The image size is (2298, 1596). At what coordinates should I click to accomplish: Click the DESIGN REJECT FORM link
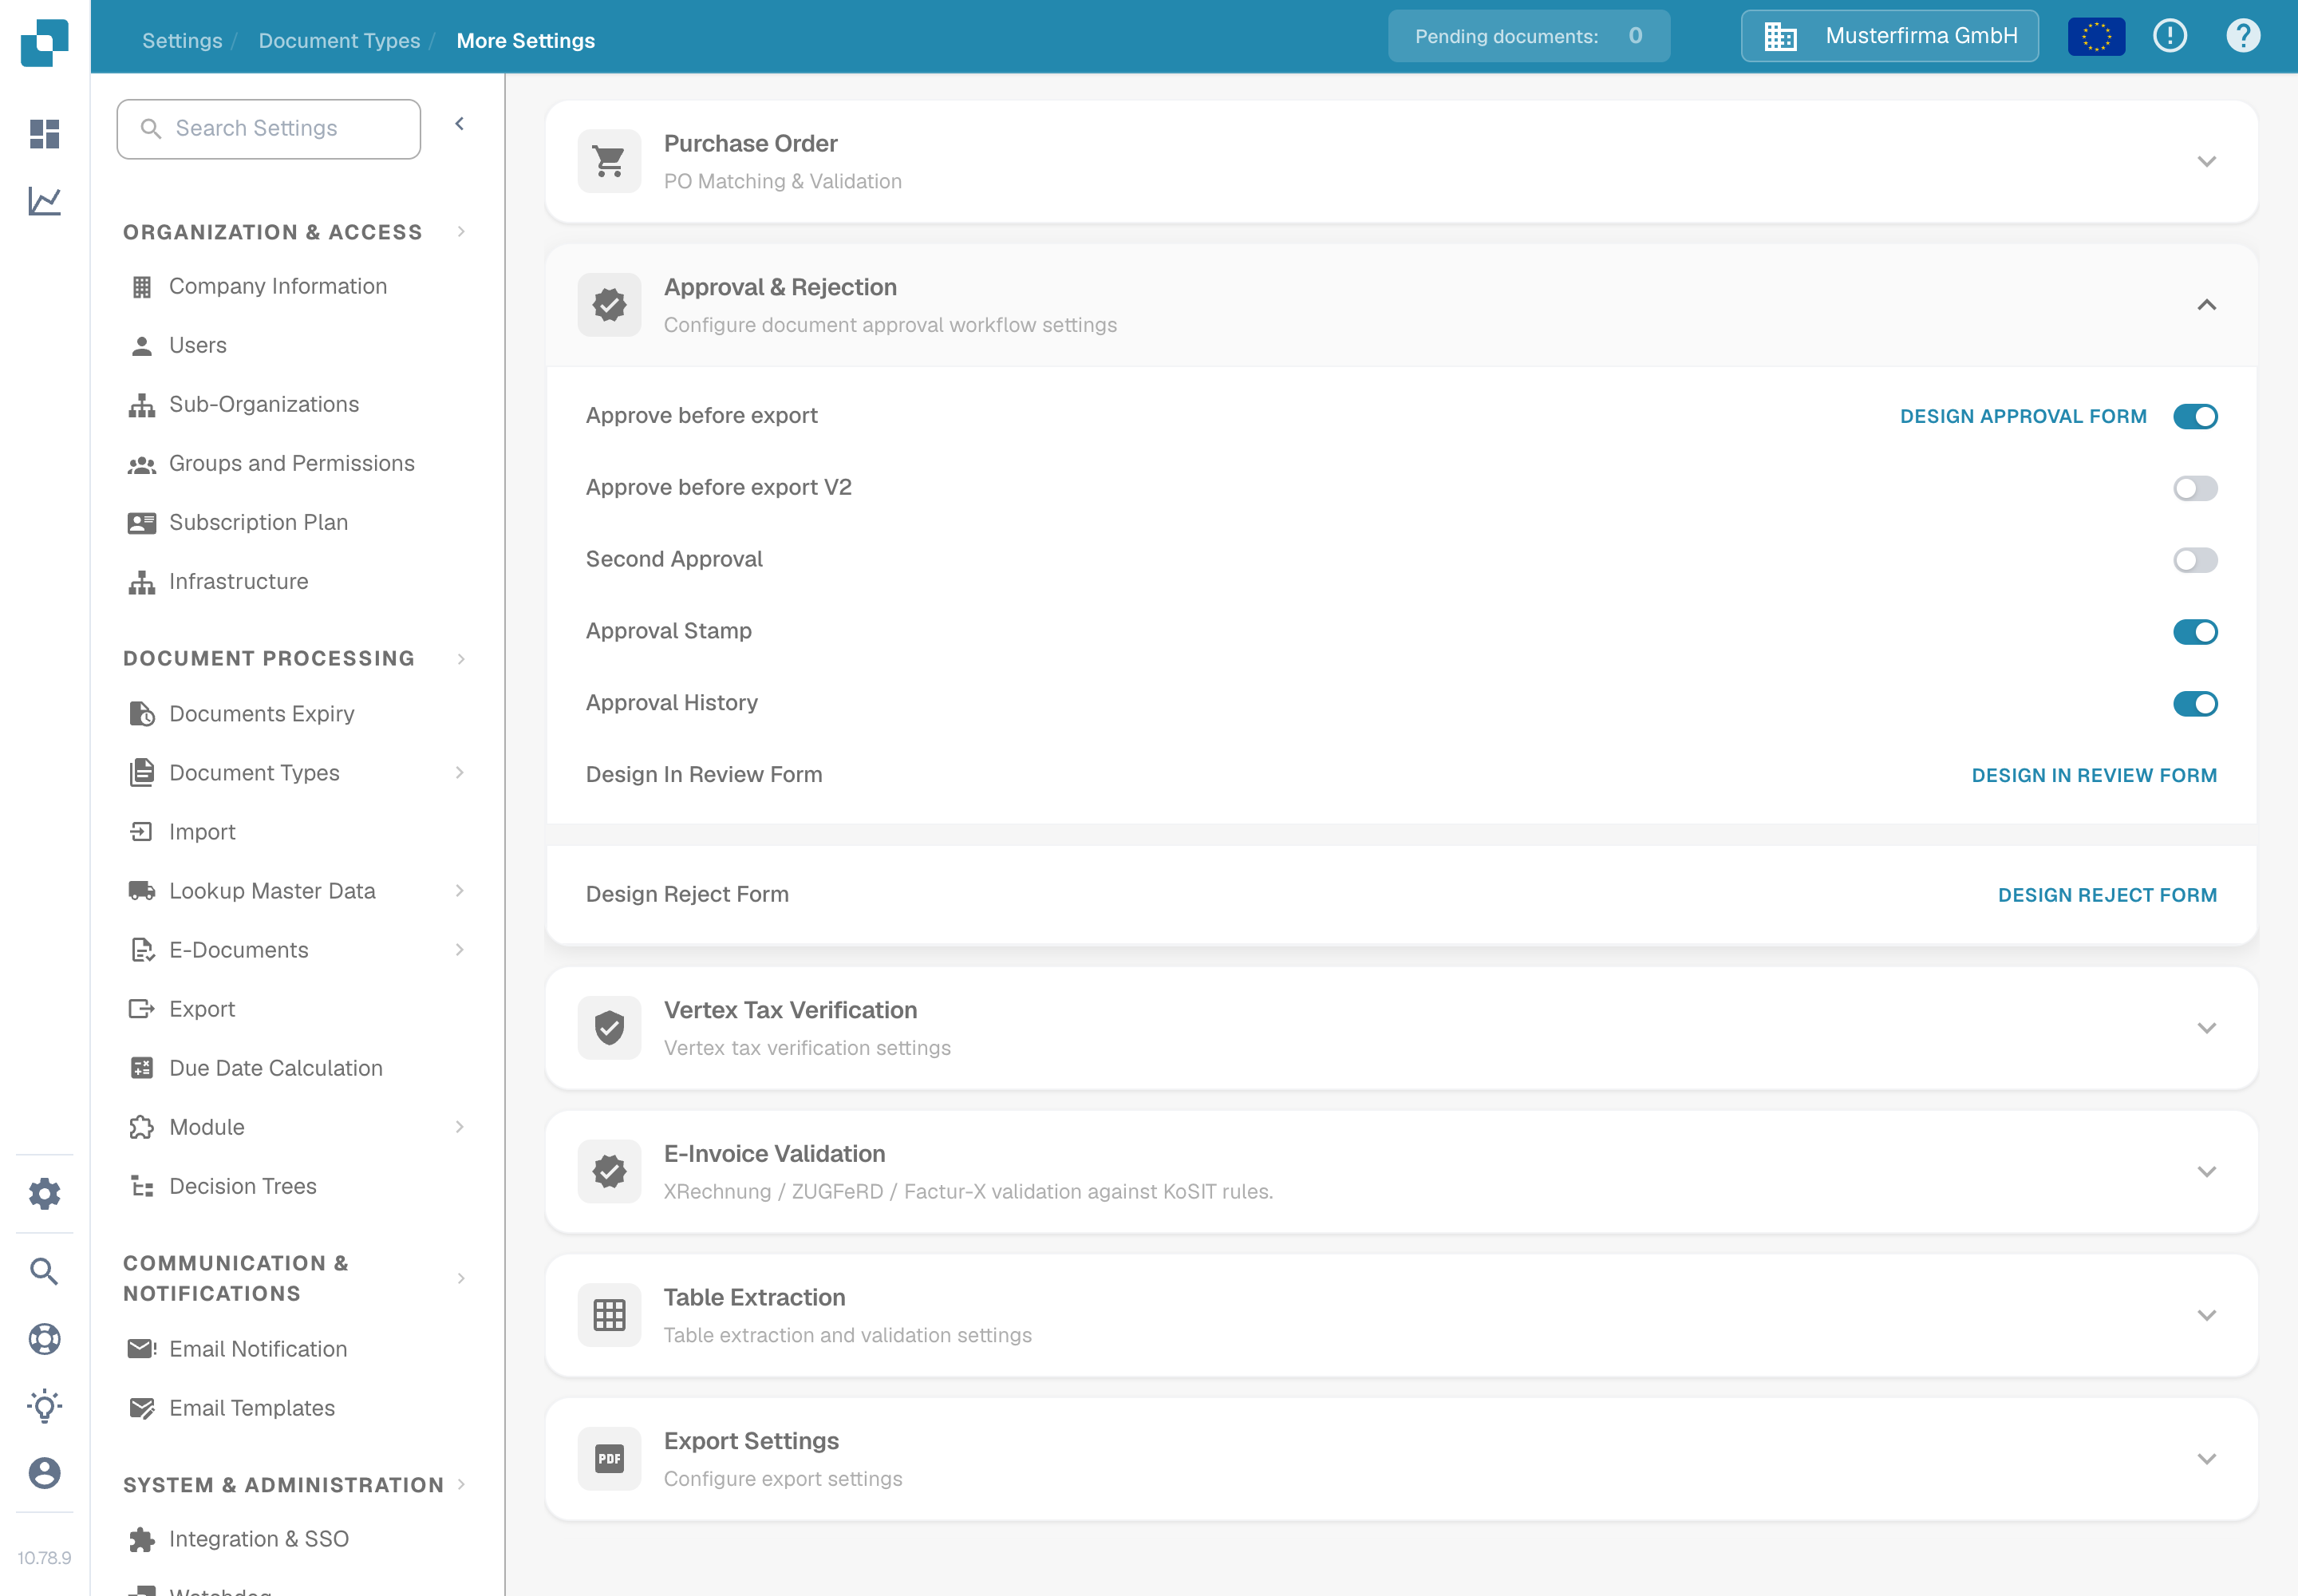pos(2107,895)
